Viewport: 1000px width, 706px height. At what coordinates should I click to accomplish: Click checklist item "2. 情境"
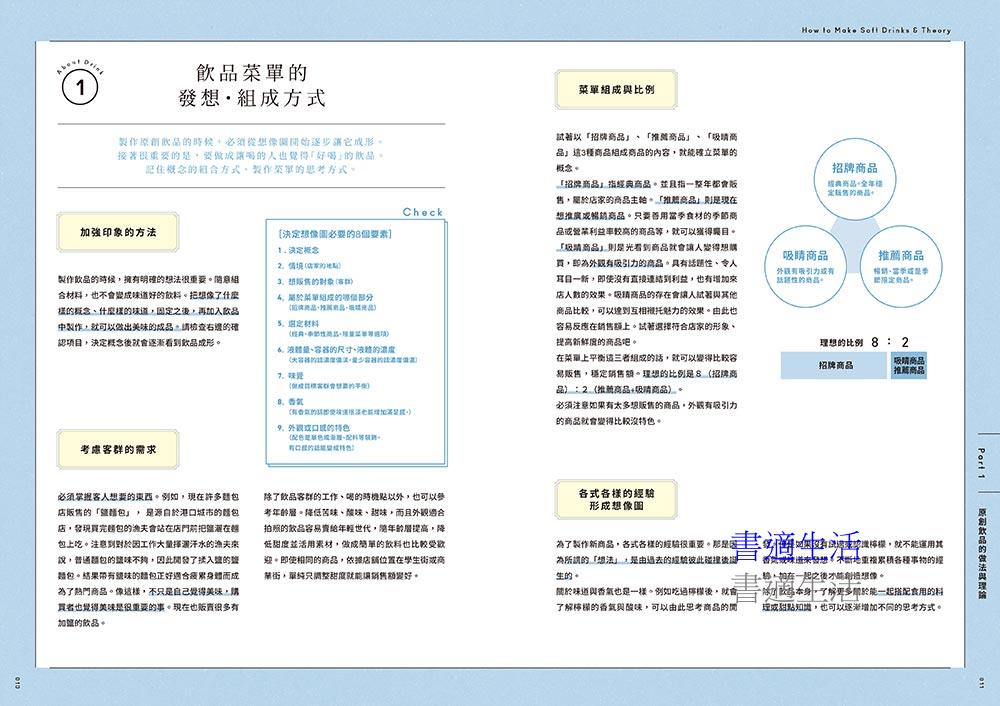click(309, 265)
